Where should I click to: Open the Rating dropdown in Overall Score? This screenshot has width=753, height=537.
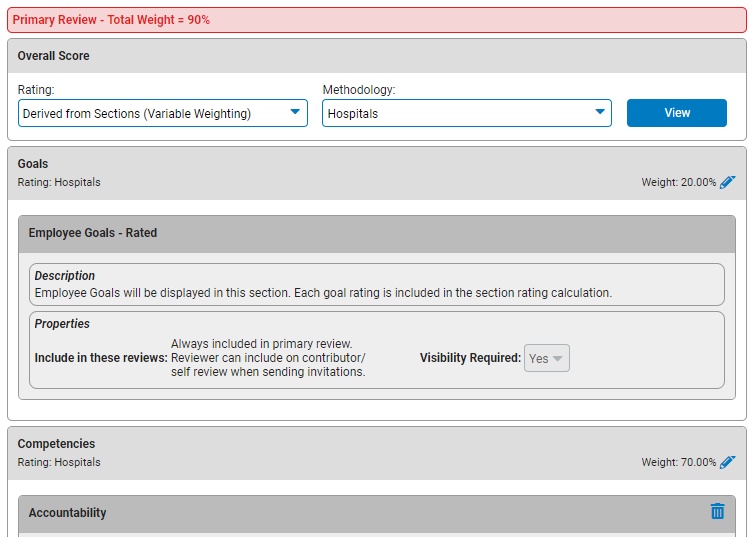point(162,113)
